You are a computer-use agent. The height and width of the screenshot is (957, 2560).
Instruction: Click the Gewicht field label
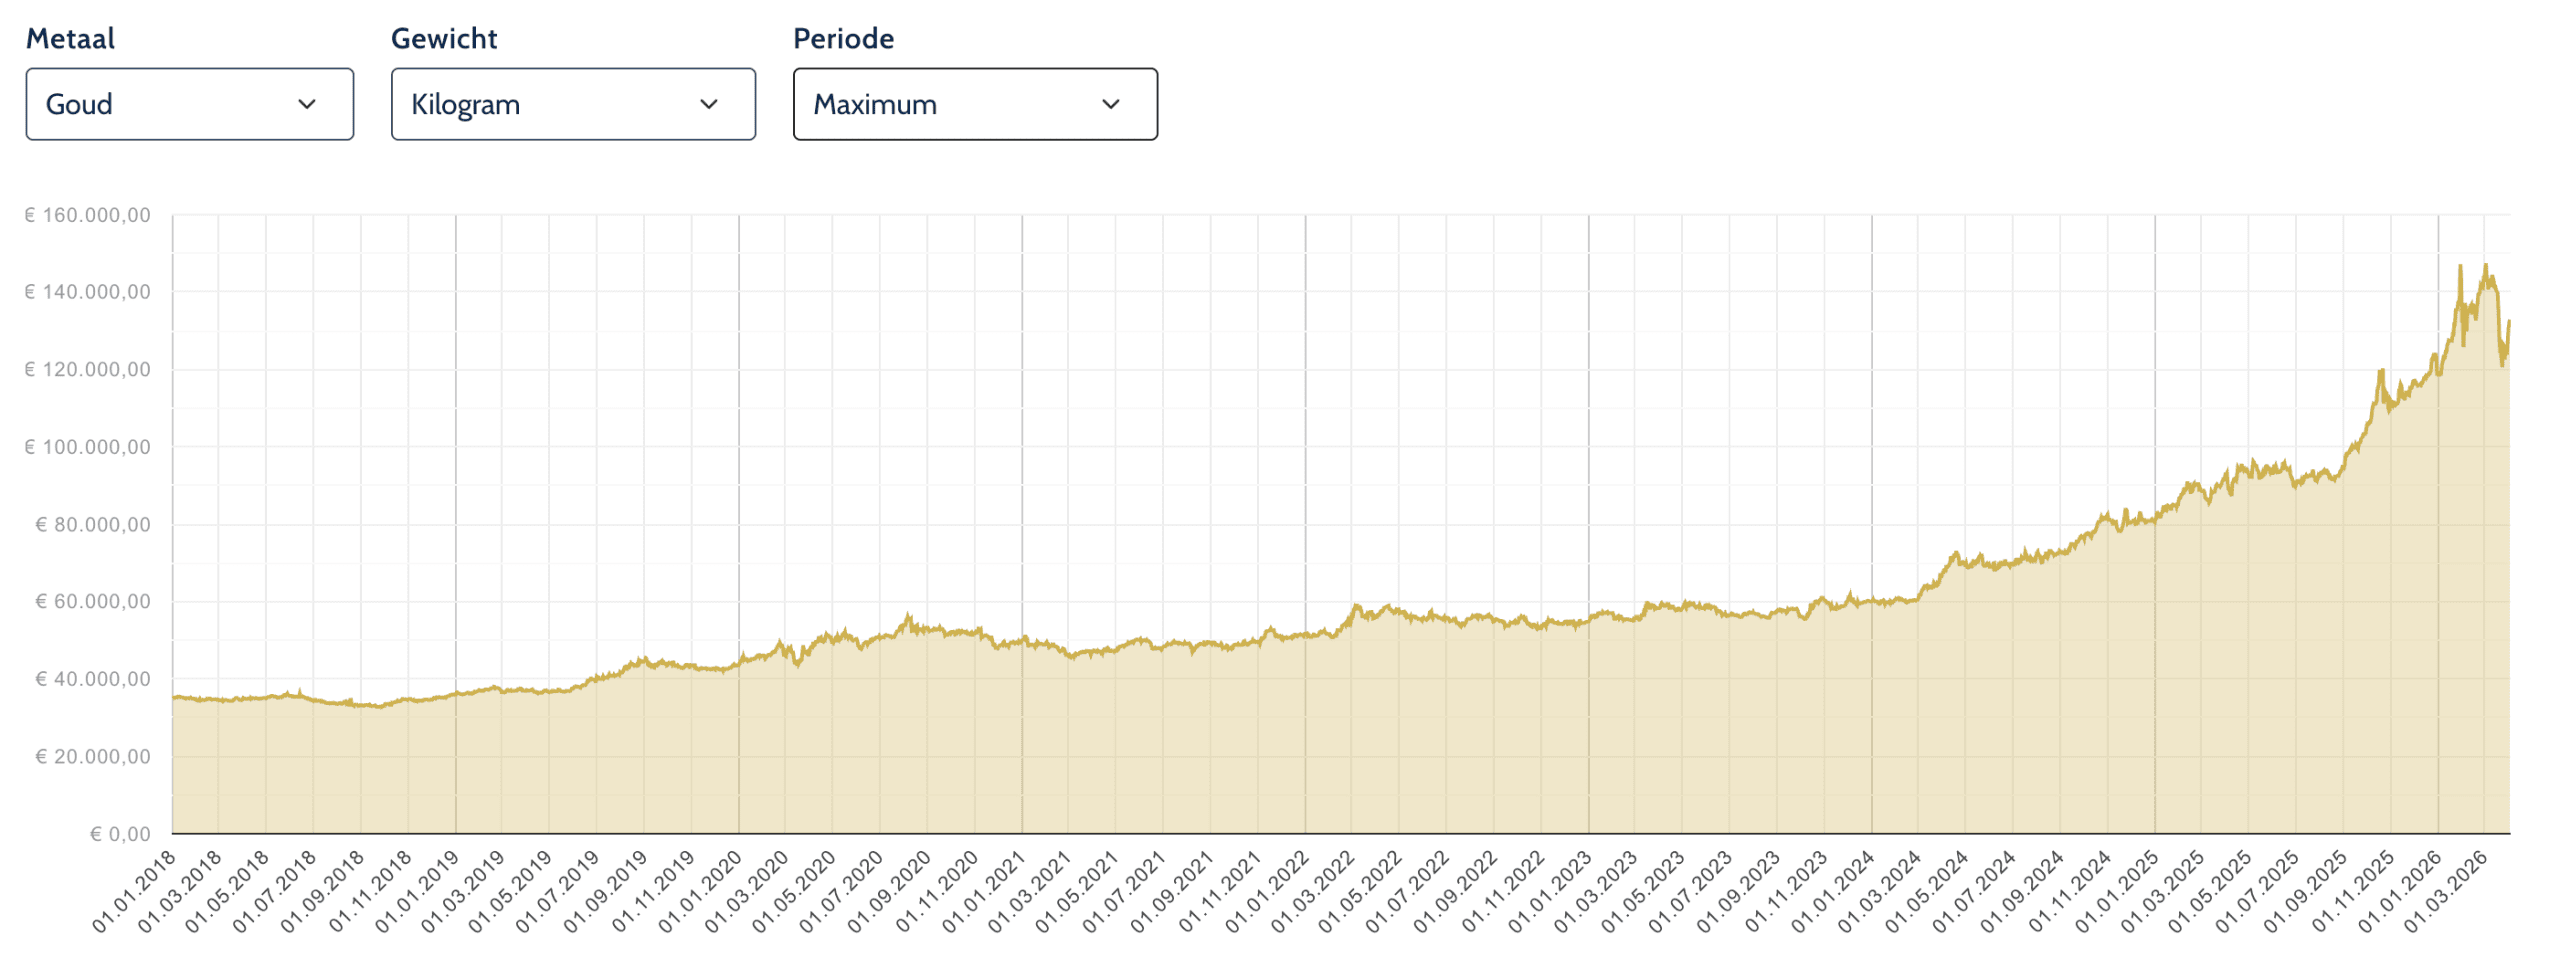click(443, 38)
